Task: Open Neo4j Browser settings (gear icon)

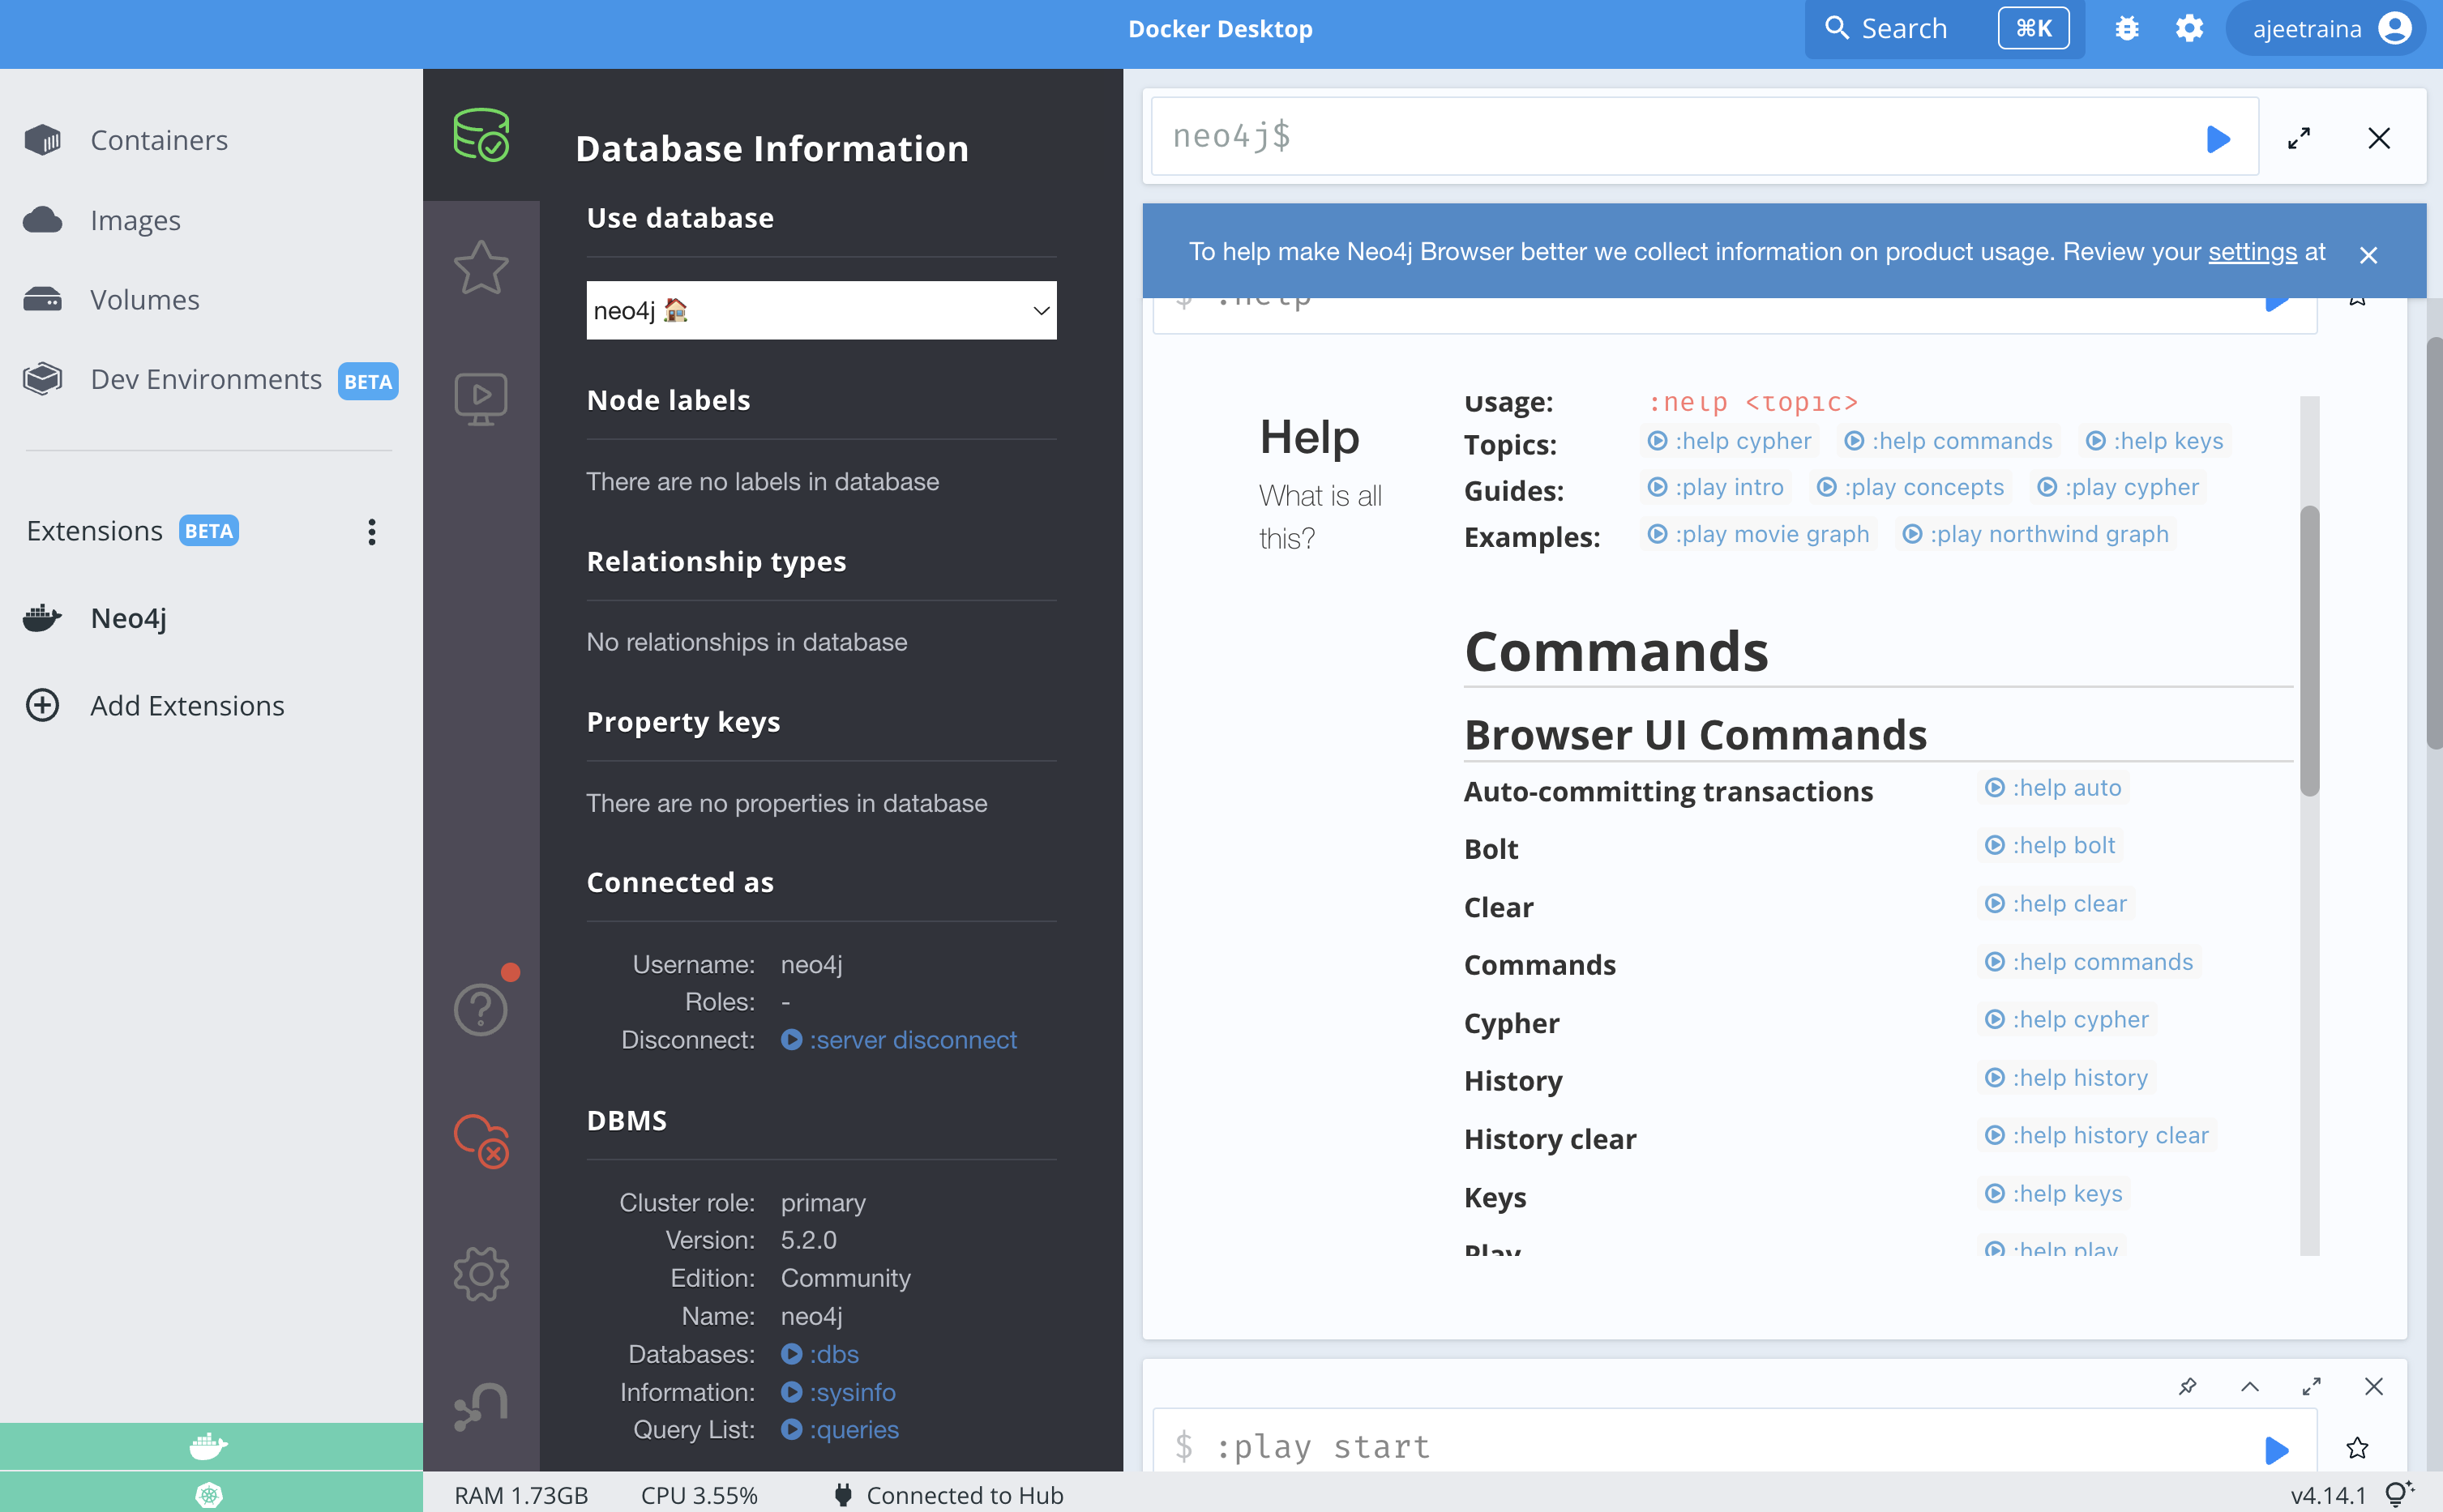Action: coord(482,1273)
